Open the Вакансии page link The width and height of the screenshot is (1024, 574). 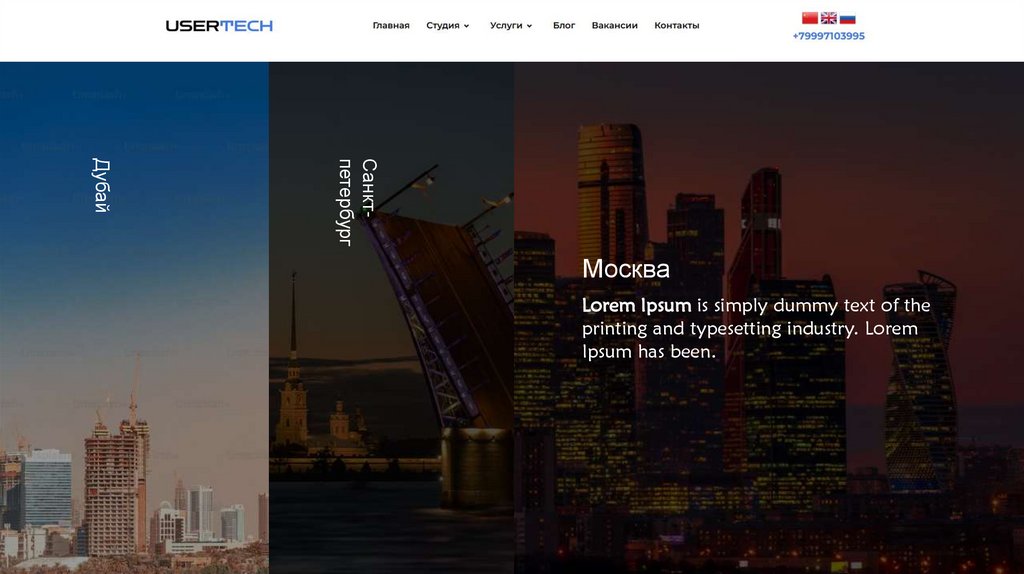click(x=615, y=25)
